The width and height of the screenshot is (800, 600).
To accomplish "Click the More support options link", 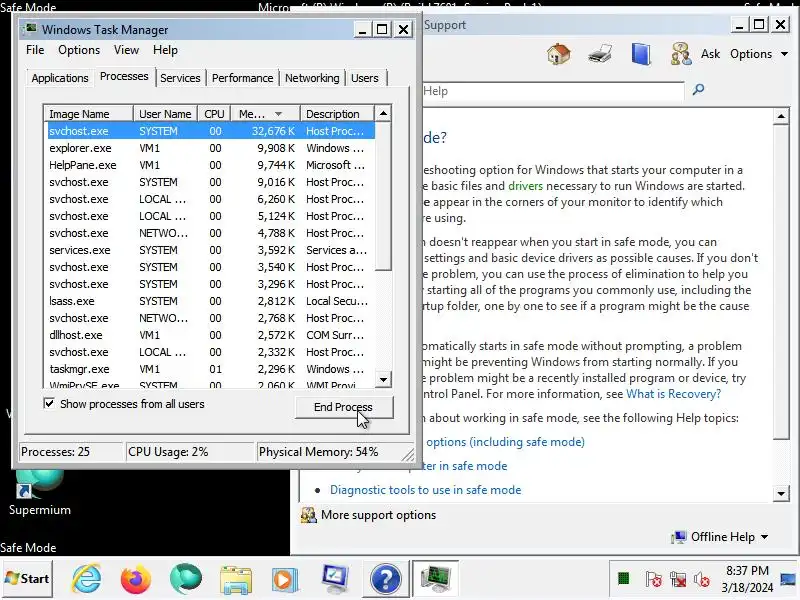I will point(378,515).
